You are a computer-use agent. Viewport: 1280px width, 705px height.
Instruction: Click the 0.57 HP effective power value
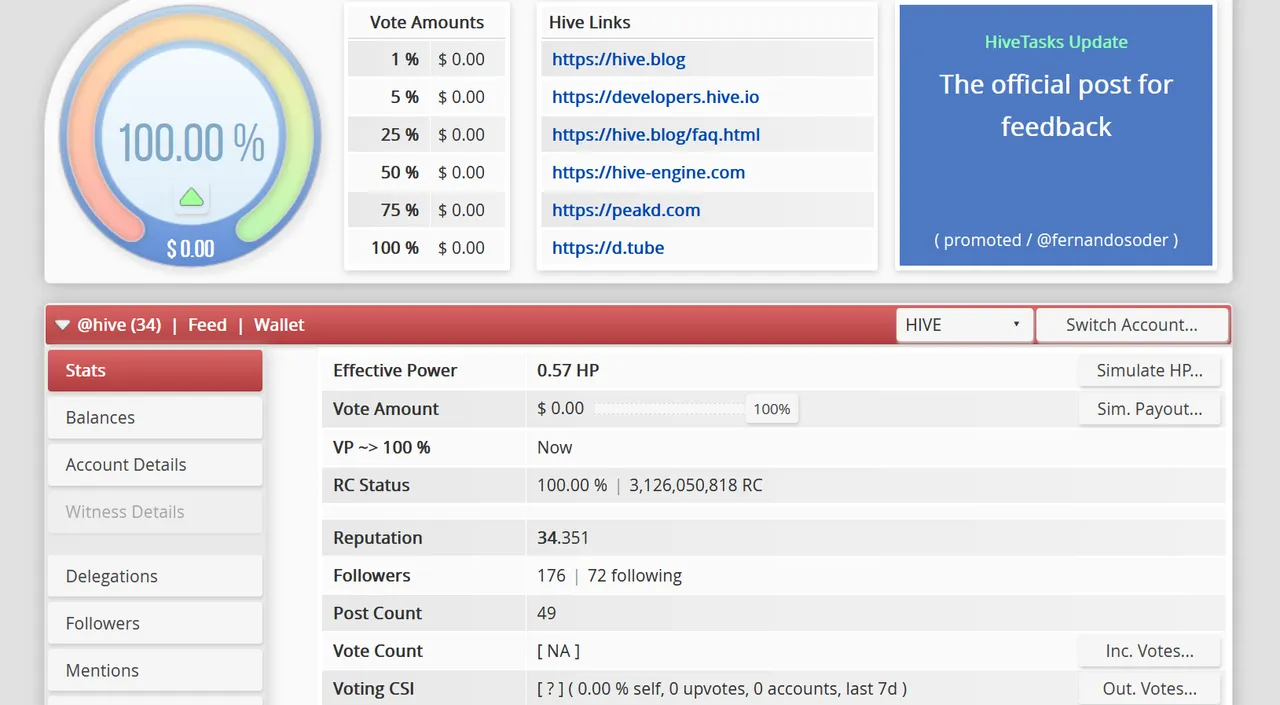click(568, 370)
